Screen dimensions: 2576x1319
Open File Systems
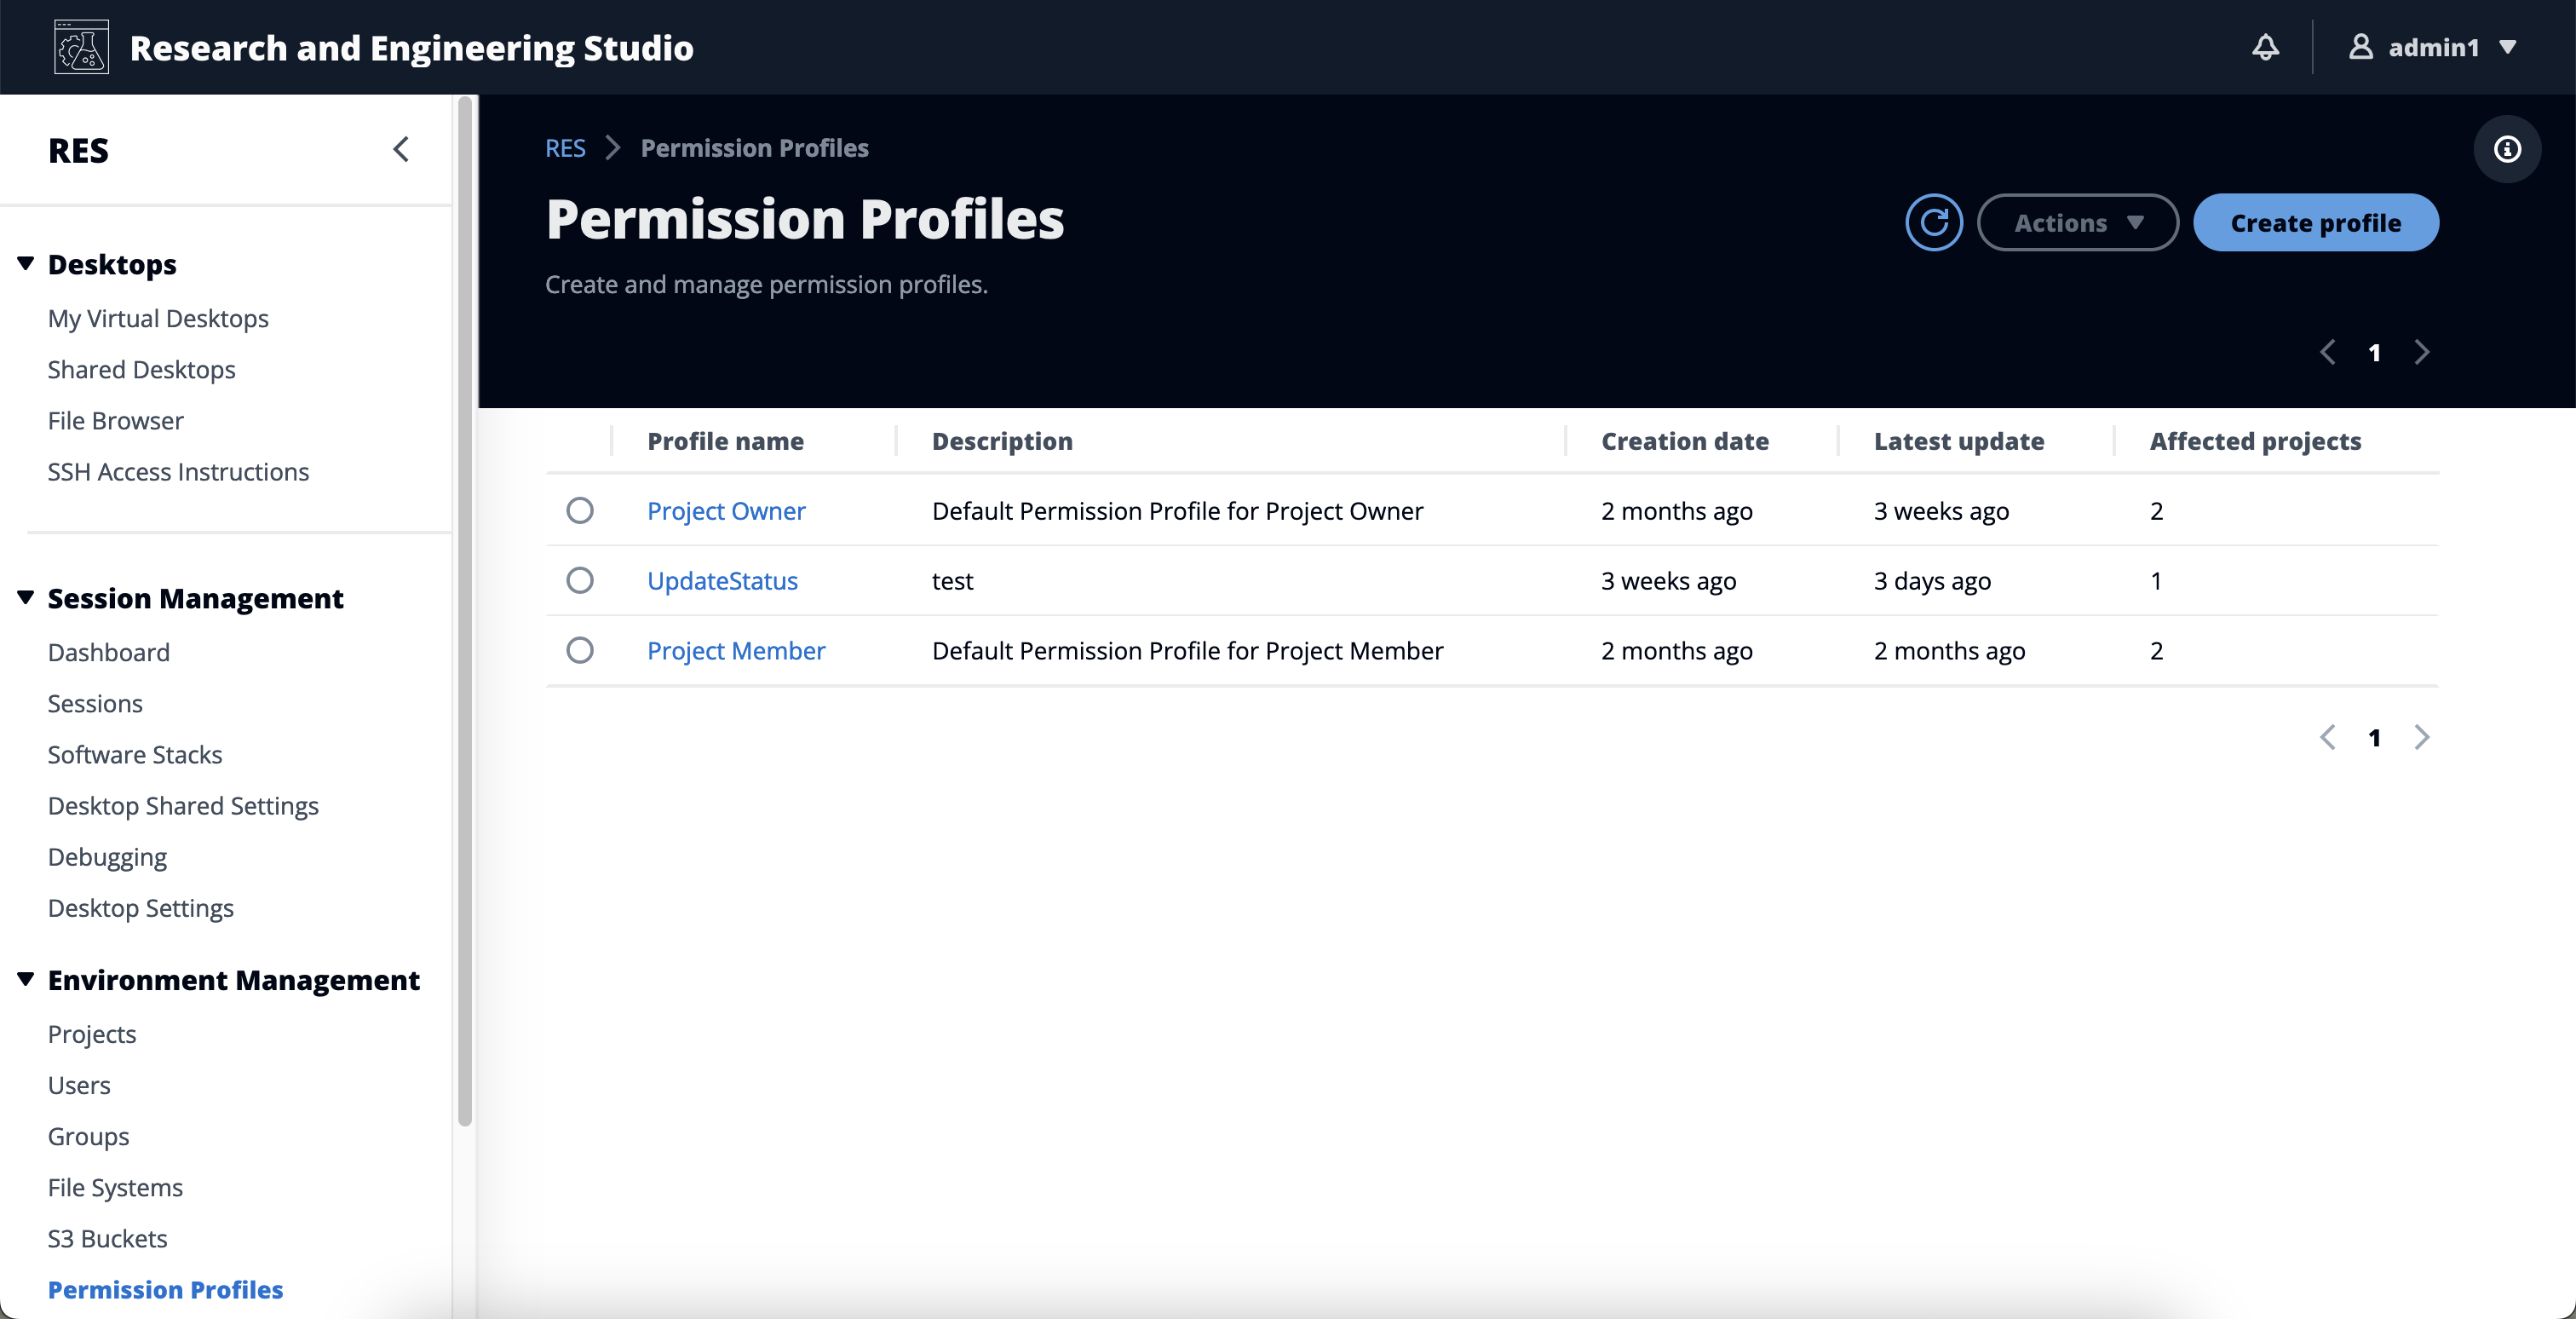[115, 1186]
